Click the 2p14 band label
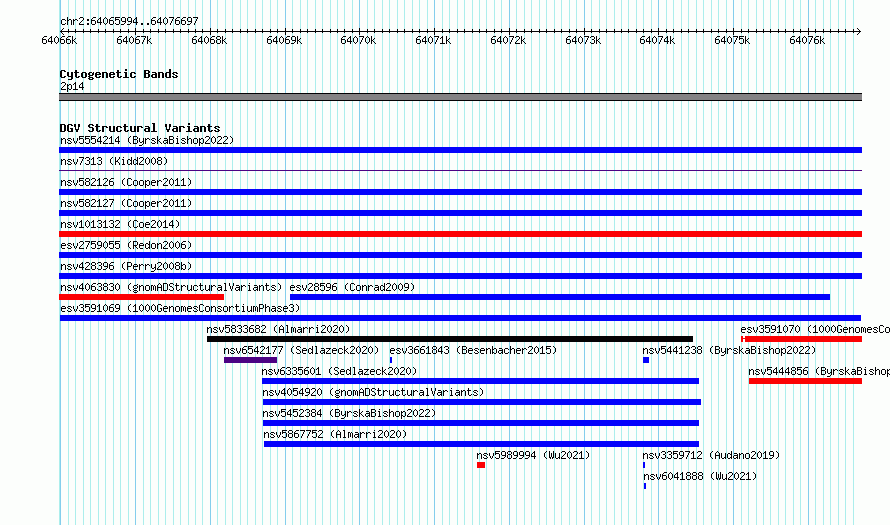Viewport: 890px width, 525px height. click(x=72, y=86)
